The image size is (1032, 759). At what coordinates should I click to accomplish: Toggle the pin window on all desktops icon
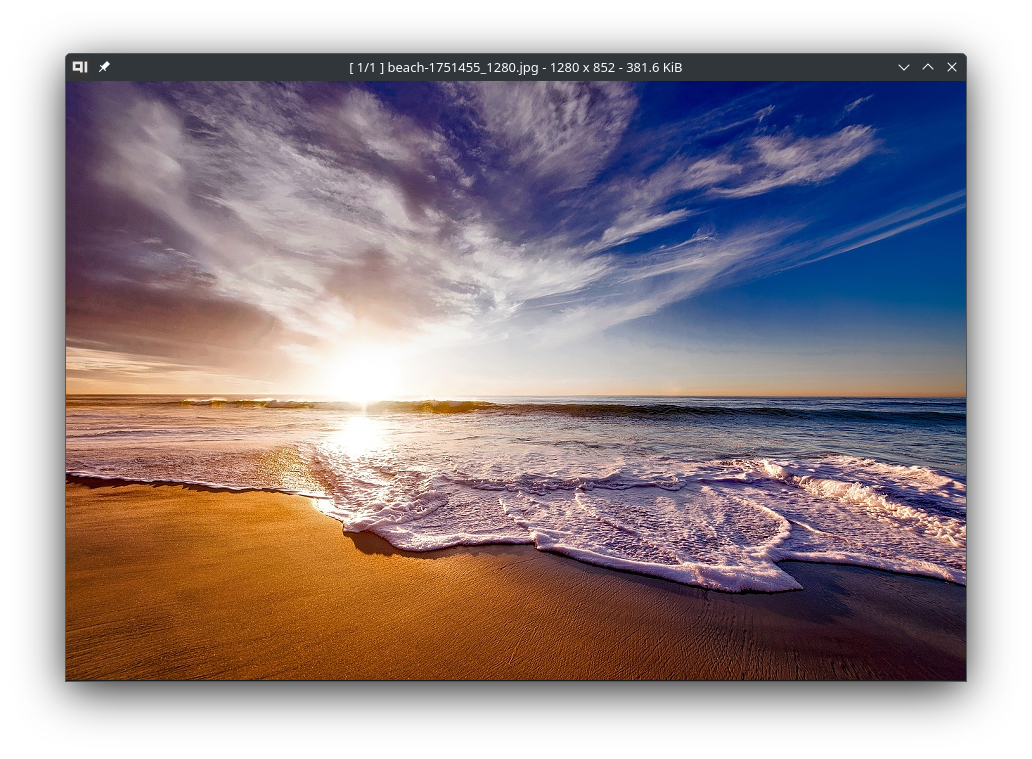104,67
